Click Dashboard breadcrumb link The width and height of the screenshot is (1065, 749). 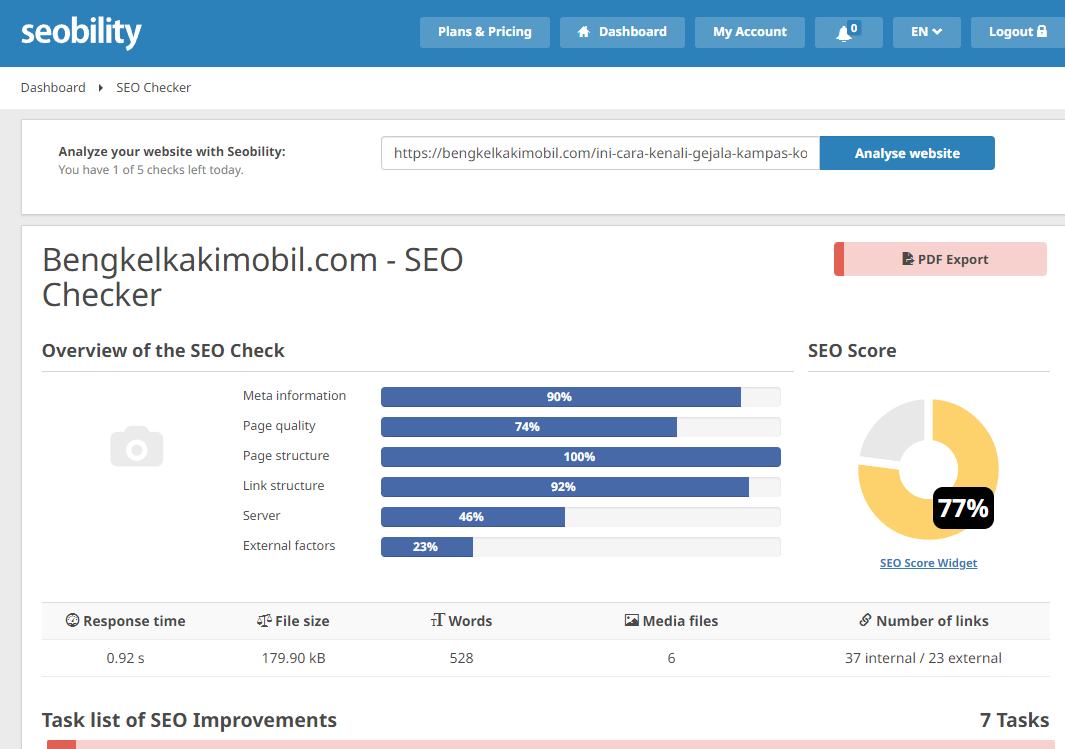coord(53,88)
